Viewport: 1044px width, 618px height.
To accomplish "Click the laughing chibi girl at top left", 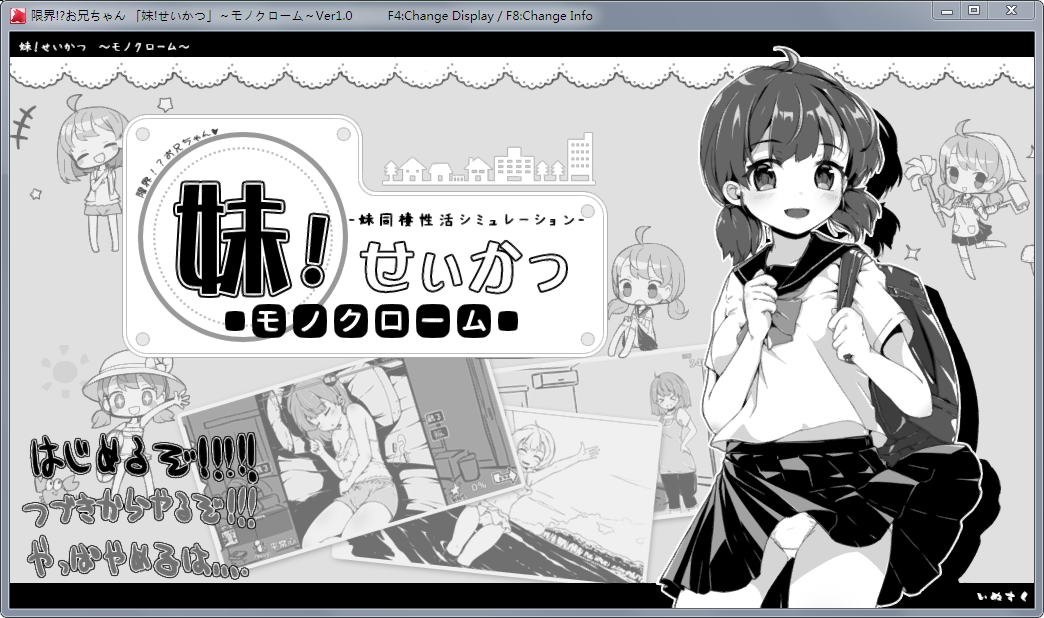I will [x=91, y=173].
